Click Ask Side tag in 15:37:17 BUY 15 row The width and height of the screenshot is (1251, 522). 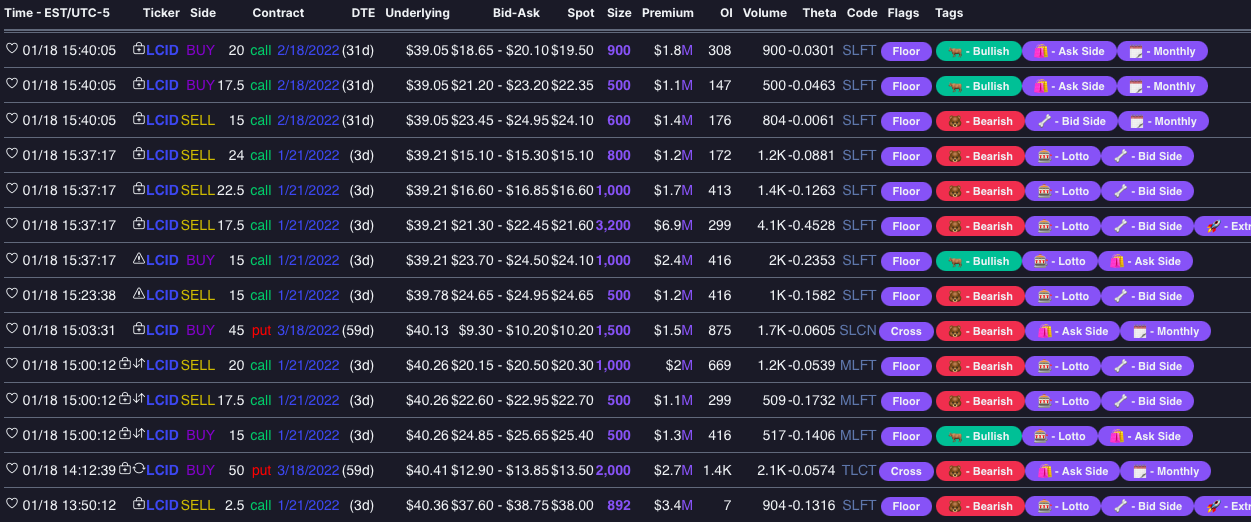[x=1146, y=261]
